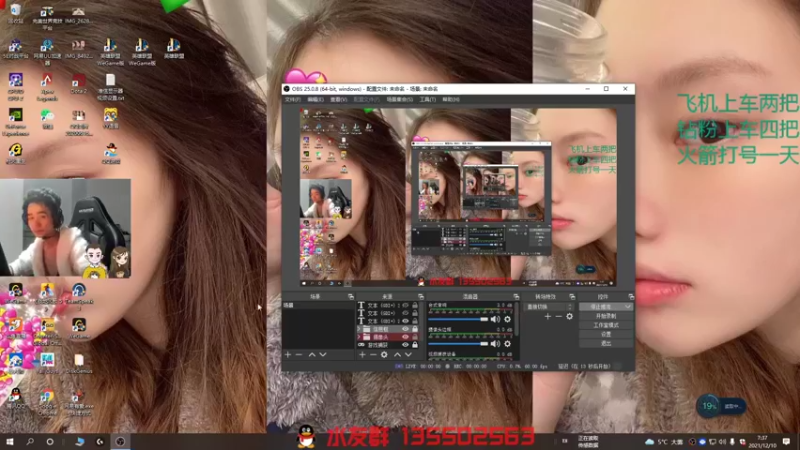Open the 帮助(H) menu in OBS
The image size is (800, 450).
(x=451, y=99)
